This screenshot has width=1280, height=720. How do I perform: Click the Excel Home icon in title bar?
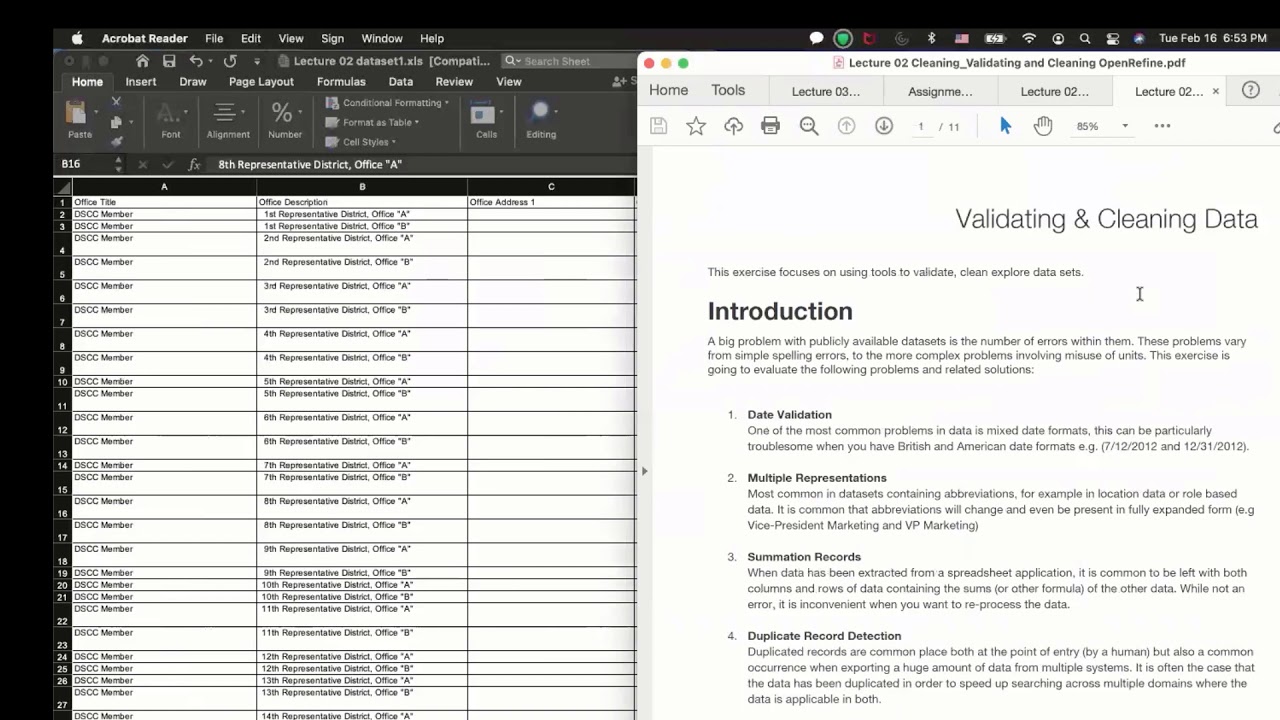point(142,61)
